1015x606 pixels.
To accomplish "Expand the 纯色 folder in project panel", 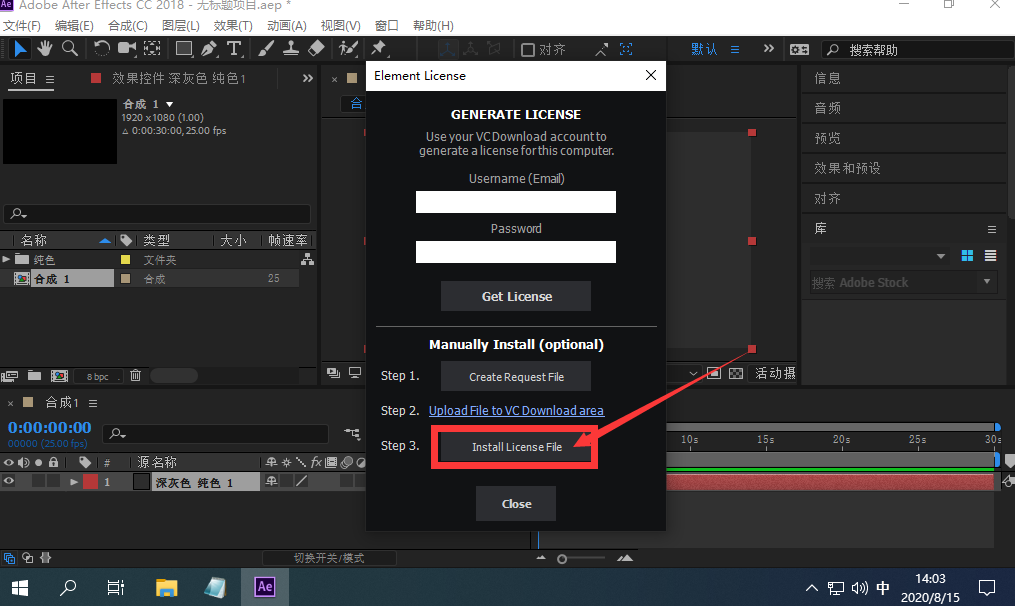I will 6,259.
